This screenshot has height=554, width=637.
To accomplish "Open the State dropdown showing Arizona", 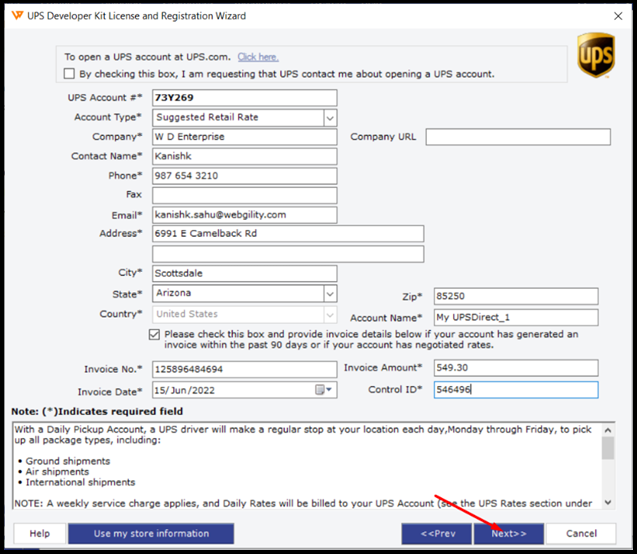I will click(x=330, y=293).
